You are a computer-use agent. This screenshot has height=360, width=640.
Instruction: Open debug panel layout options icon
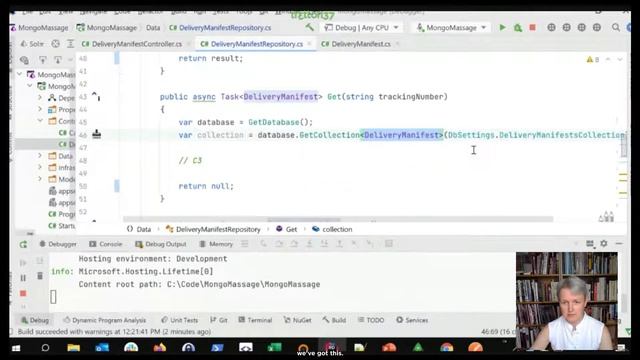[x=590, y=244]
